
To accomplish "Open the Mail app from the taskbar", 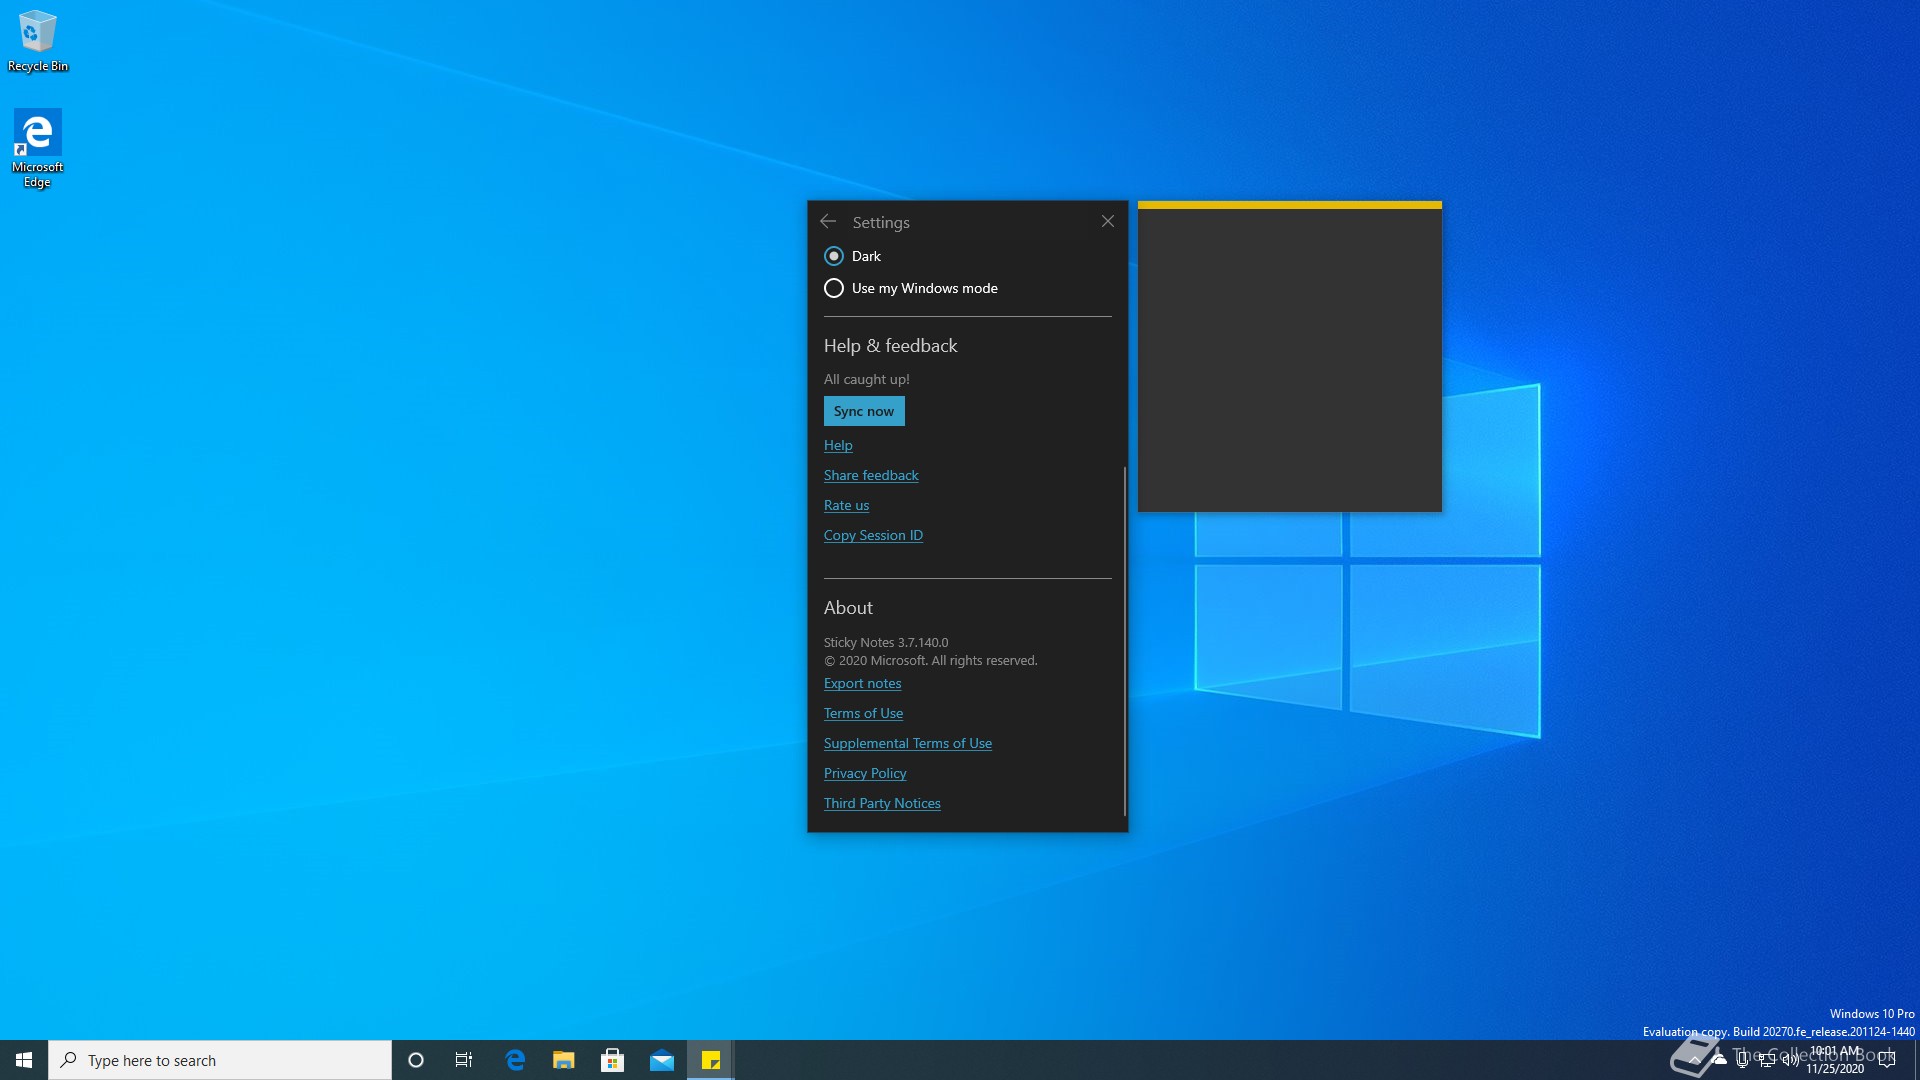I will click(662, 1060).
